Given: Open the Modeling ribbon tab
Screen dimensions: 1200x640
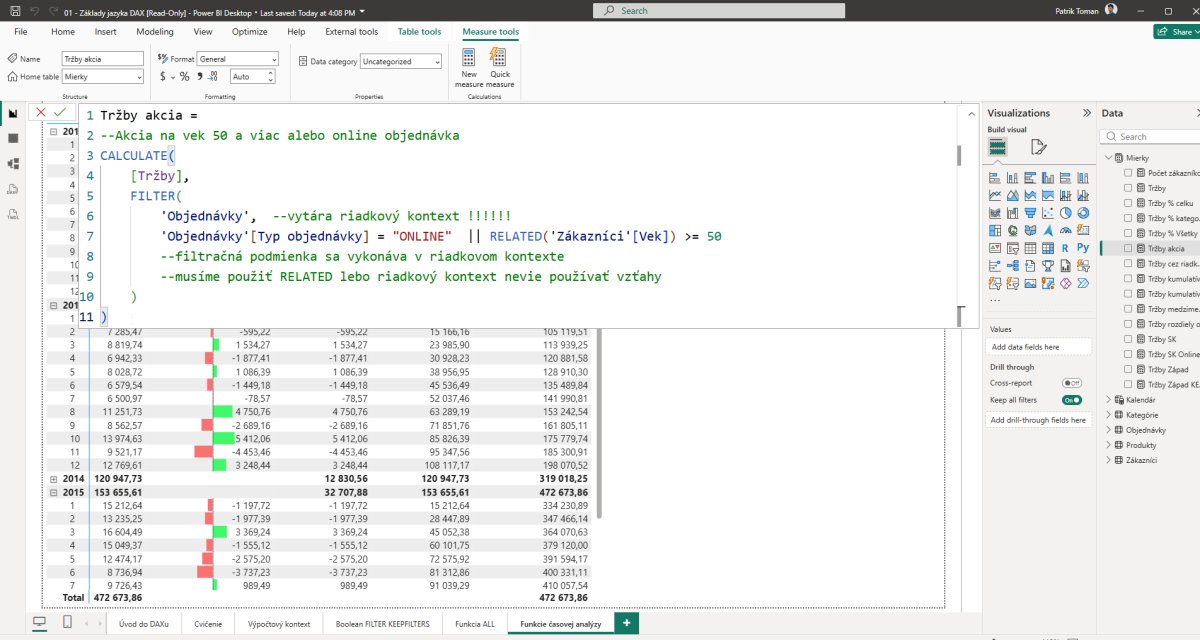Looking at the screenshot, I should tap(154, 32).
